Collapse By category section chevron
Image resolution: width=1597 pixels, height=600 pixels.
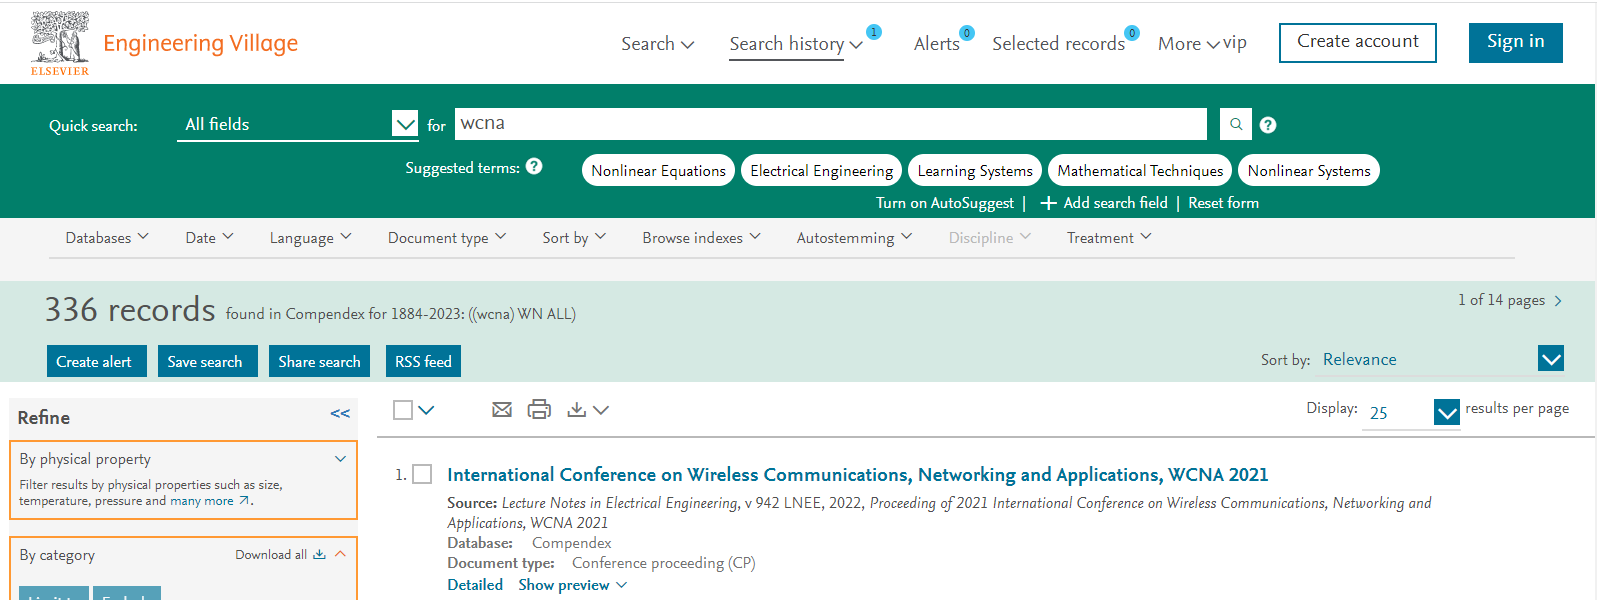[x=340, y=554]
